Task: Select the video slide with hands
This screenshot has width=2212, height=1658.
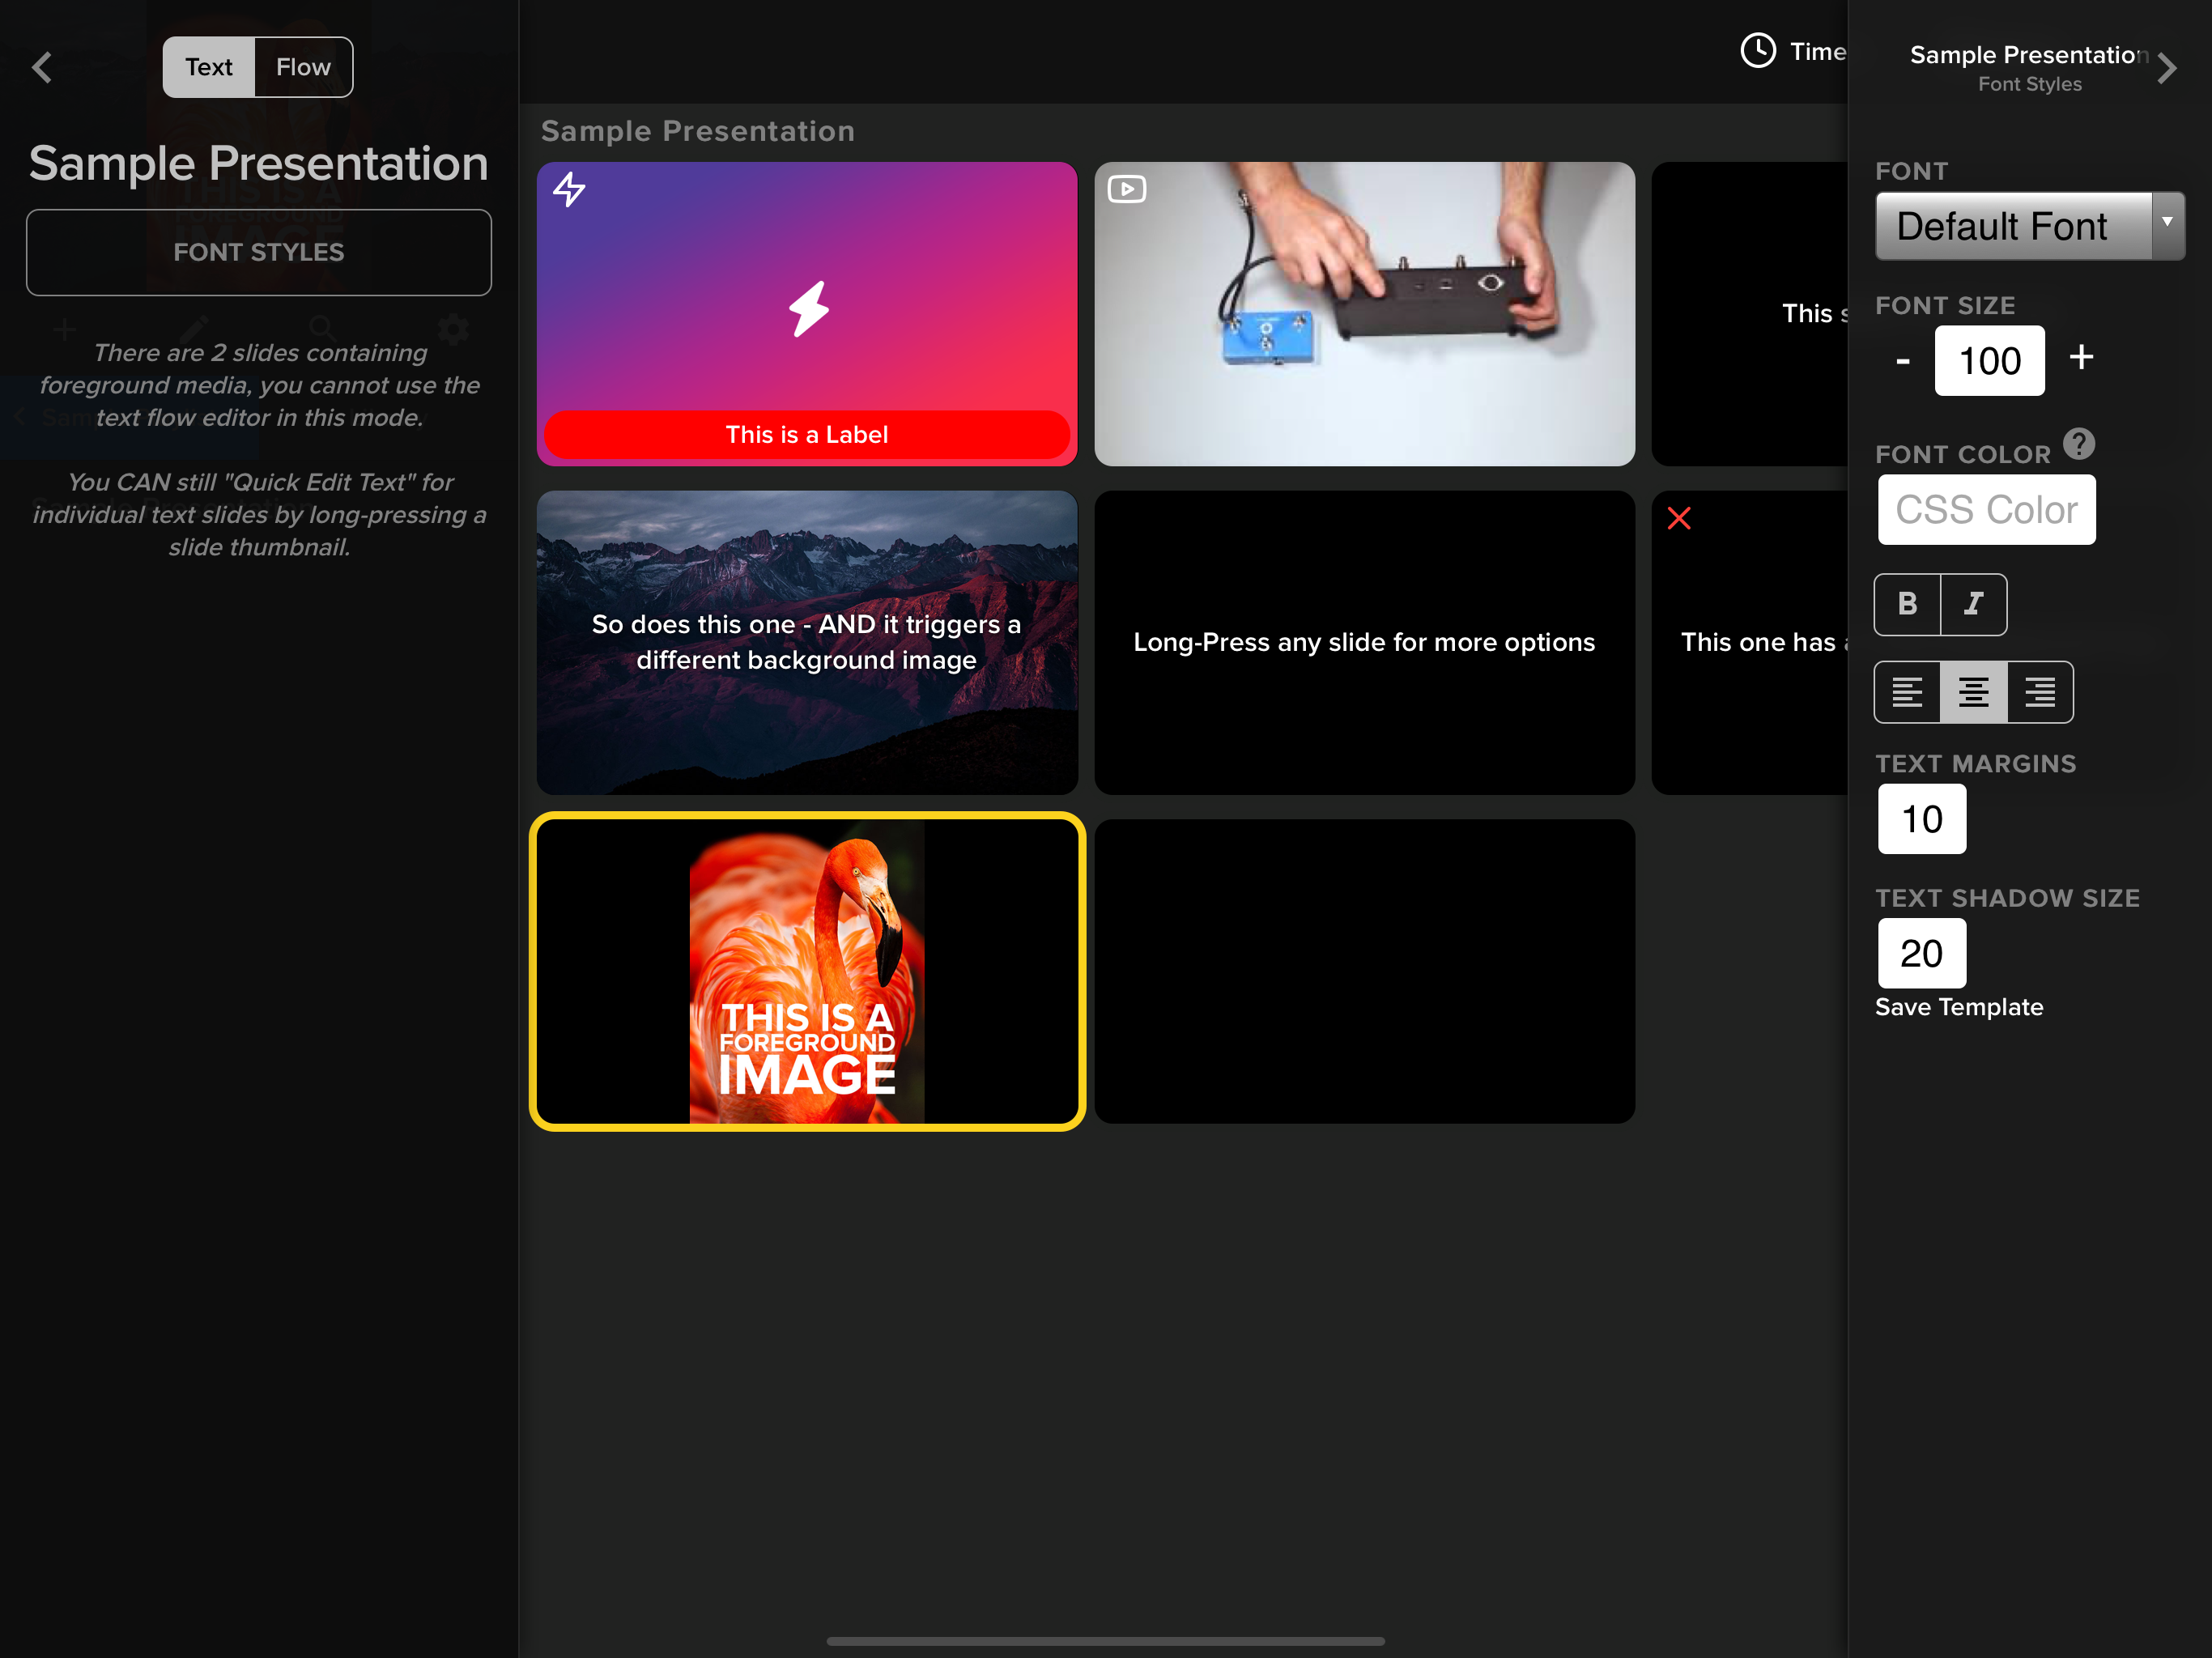Action: point(1364,314)
